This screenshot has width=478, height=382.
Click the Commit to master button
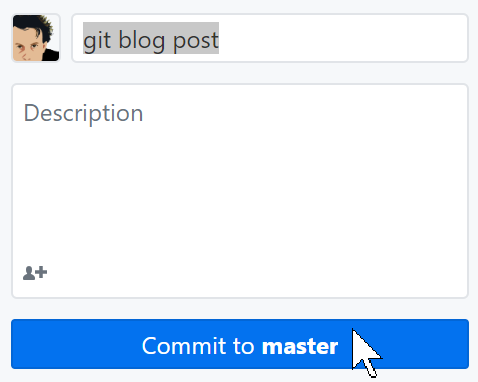(240, 344)
